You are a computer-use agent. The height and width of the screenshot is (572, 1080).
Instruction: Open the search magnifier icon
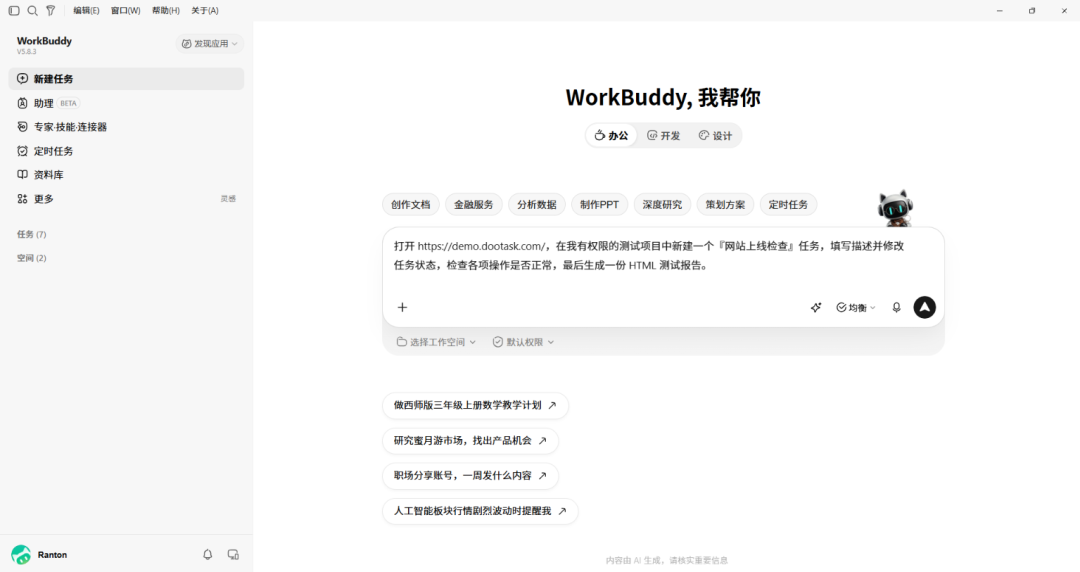click(32, 10)
